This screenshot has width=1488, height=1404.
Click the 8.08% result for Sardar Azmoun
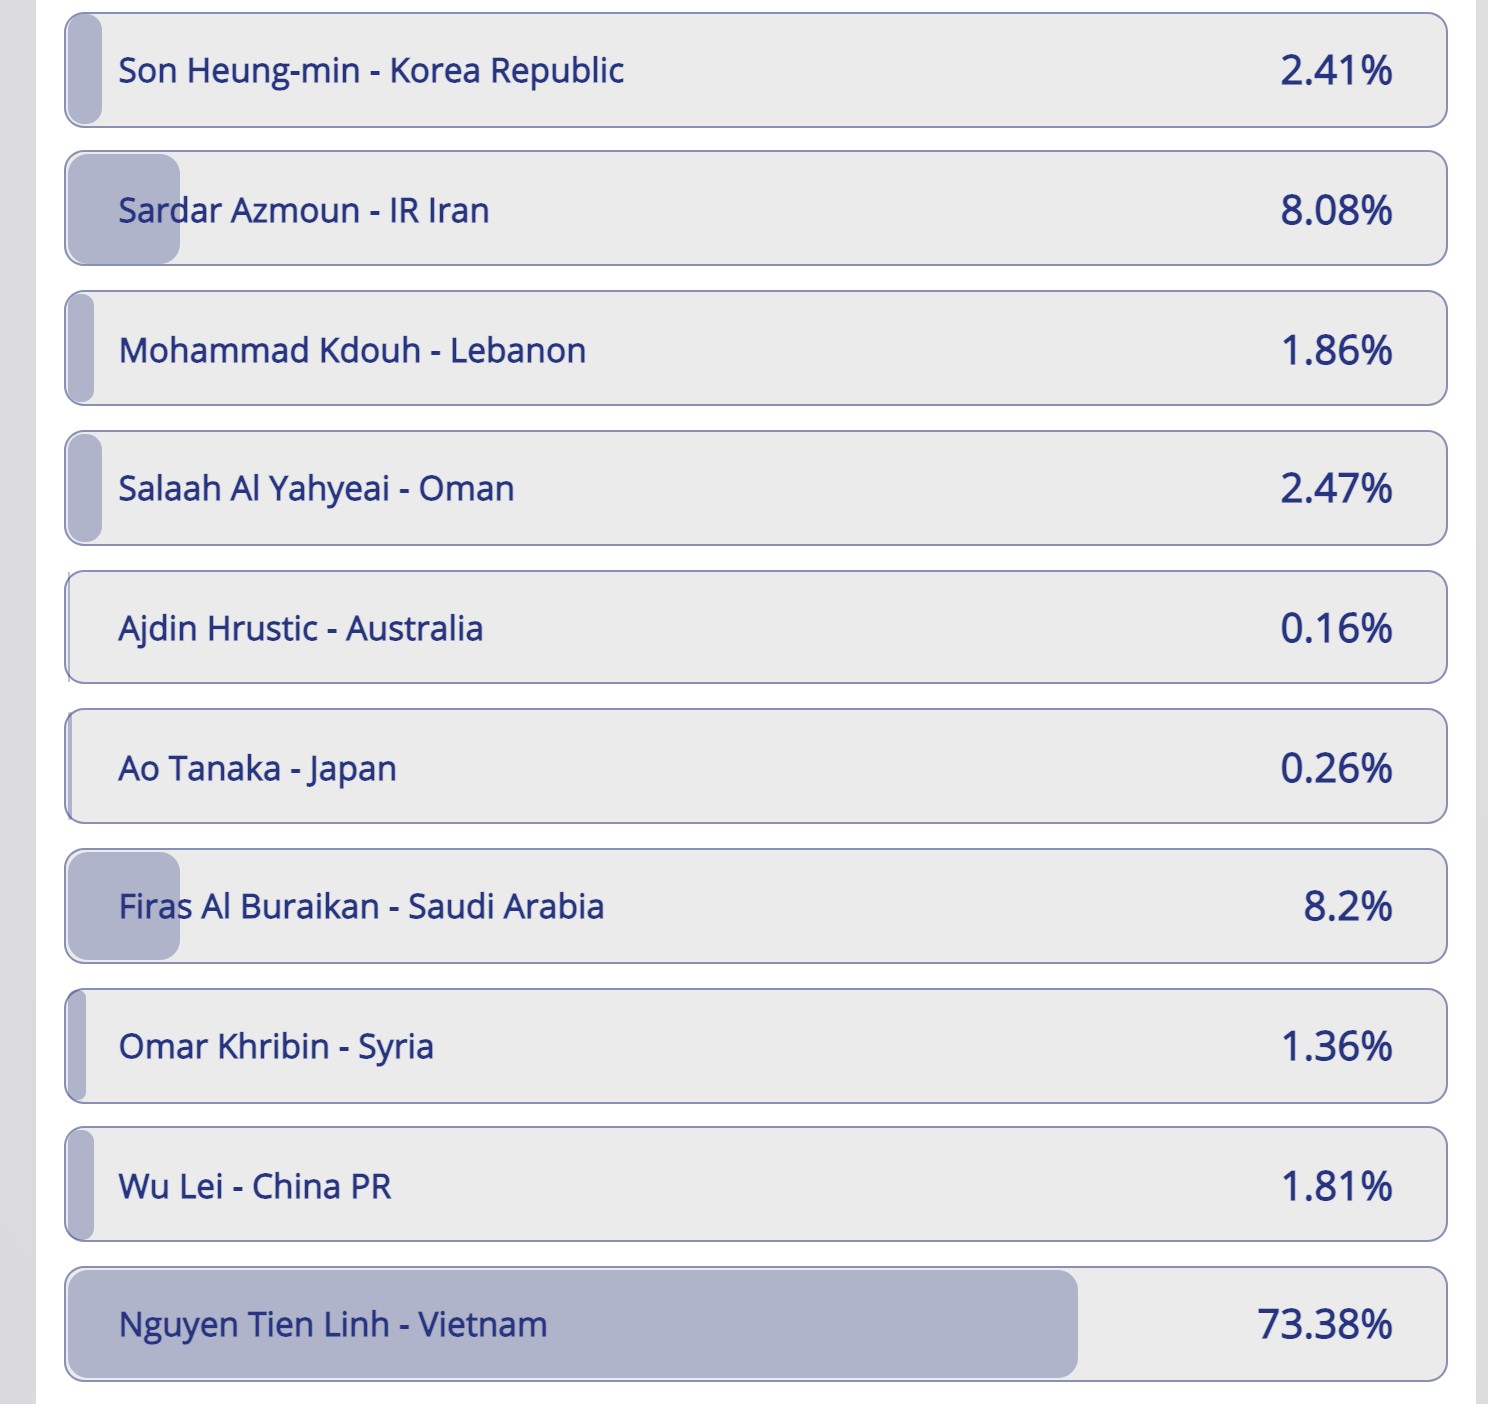pyautogui.click(x=1336, y=210)
